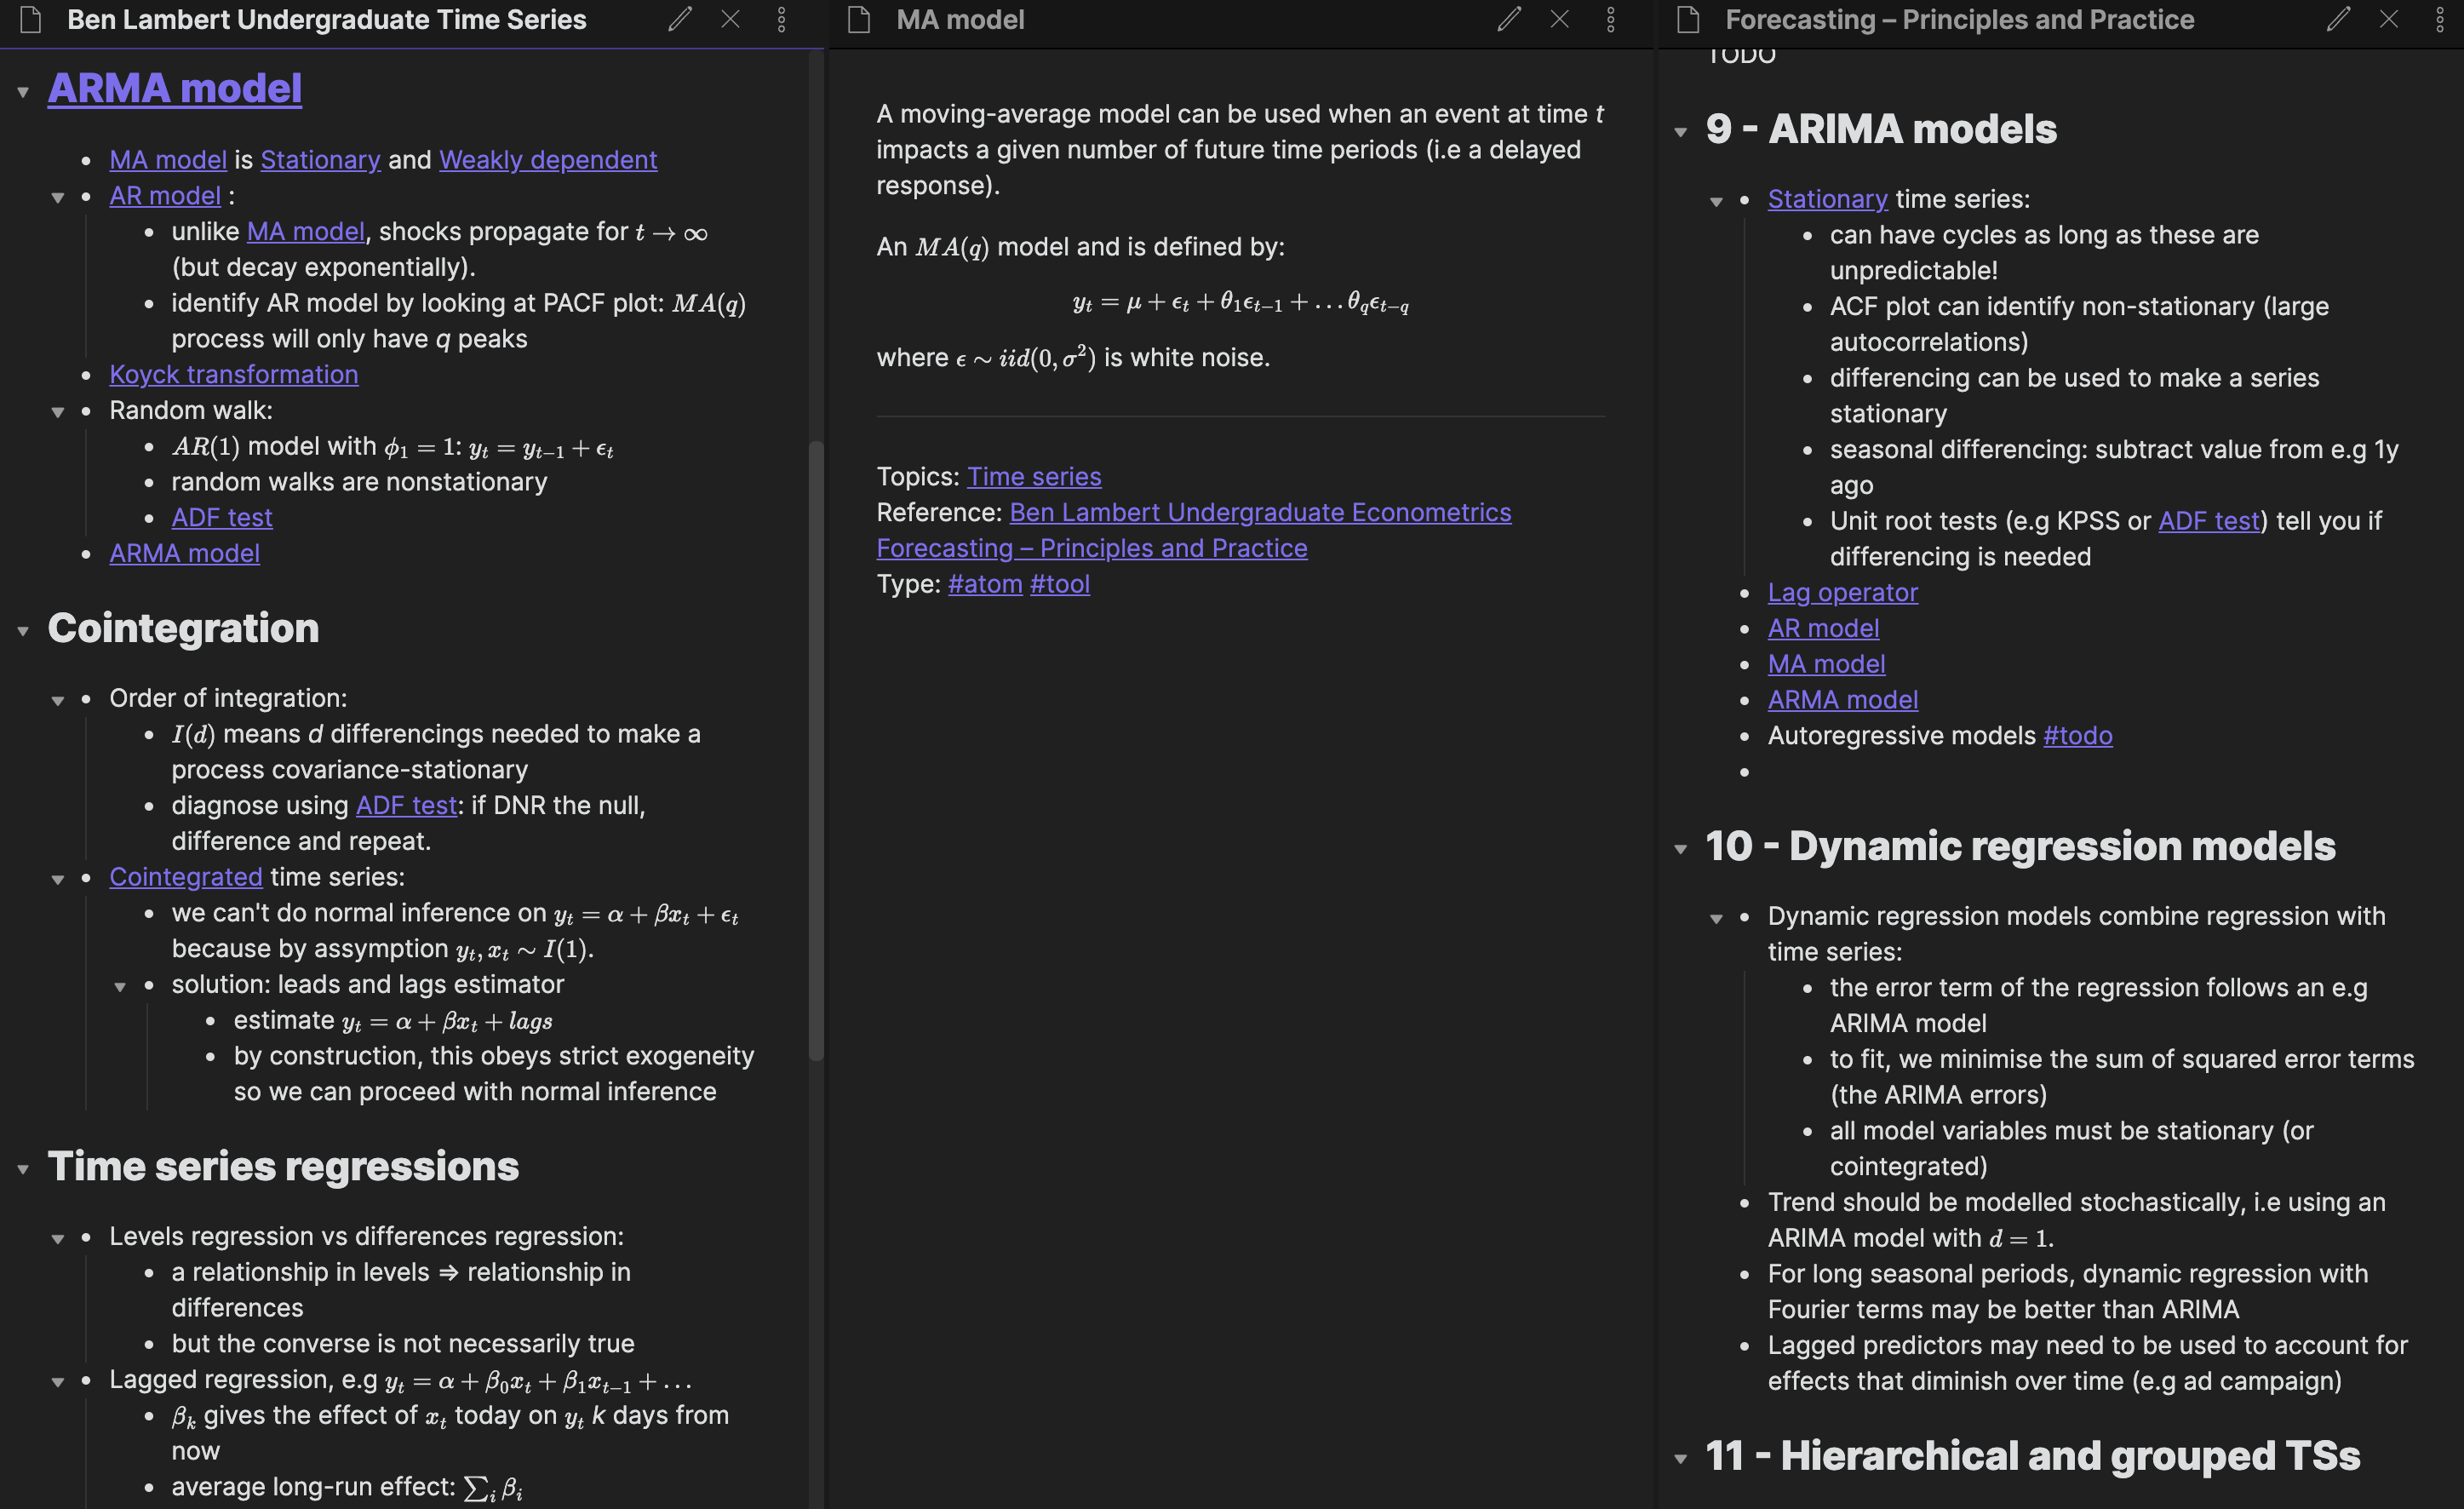
Task: Click the Ben Lambert Undergraduate Time Series title
Action: tap(327, 19)
